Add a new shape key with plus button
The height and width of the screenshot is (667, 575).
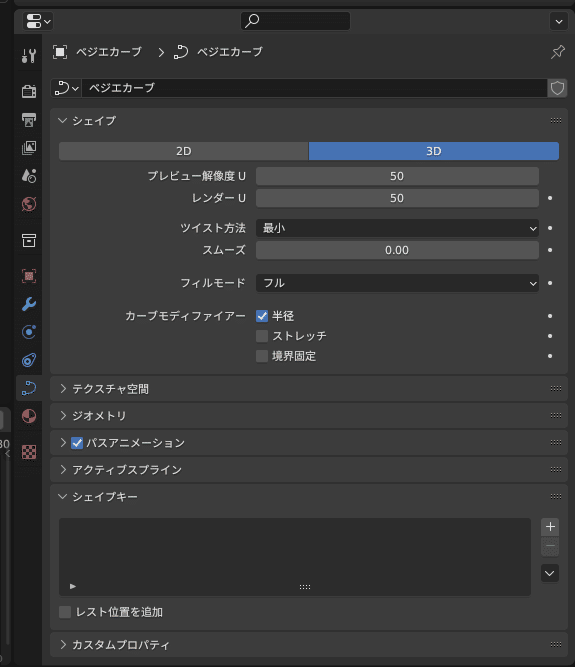550,527
